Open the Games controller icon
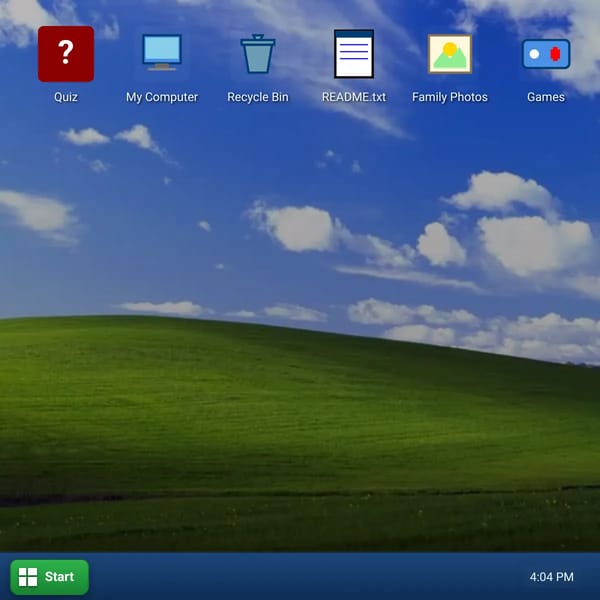Screen dimensions: 600x600 tap(546, 54)
